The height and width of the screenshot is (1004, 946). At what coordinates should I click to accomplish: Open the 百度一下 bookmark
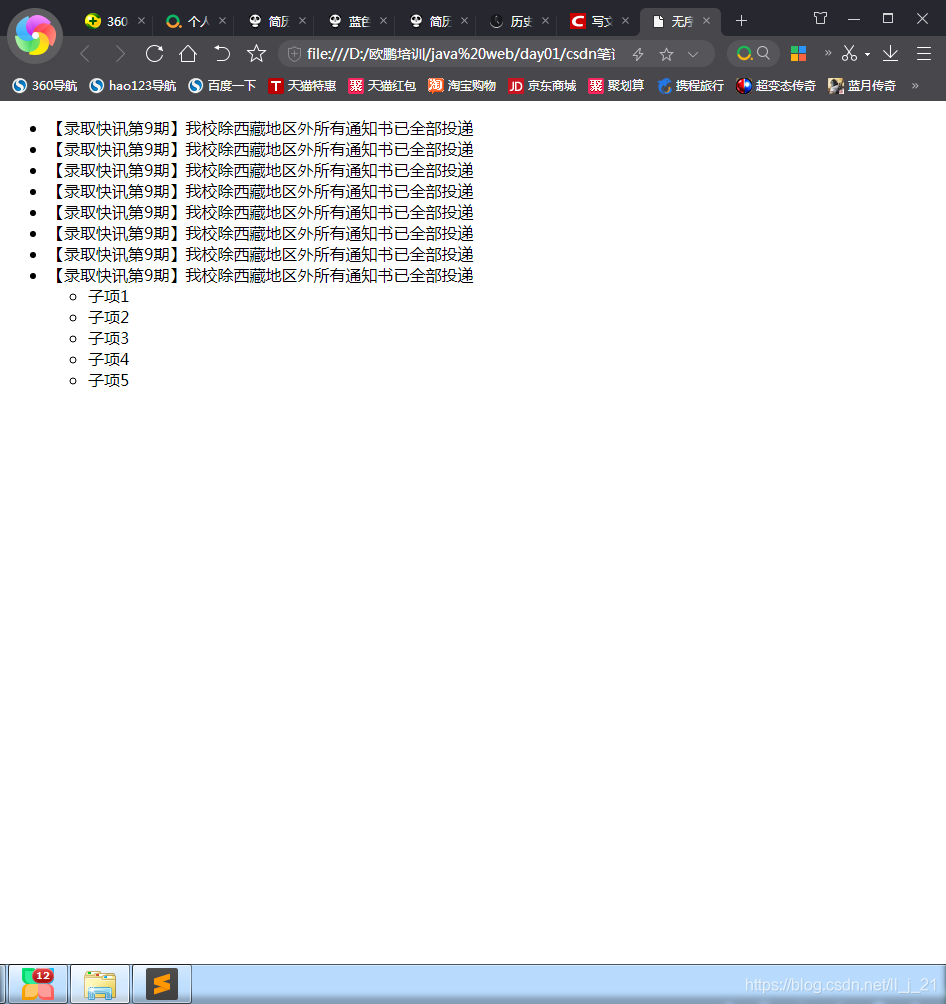click(222, 85)
